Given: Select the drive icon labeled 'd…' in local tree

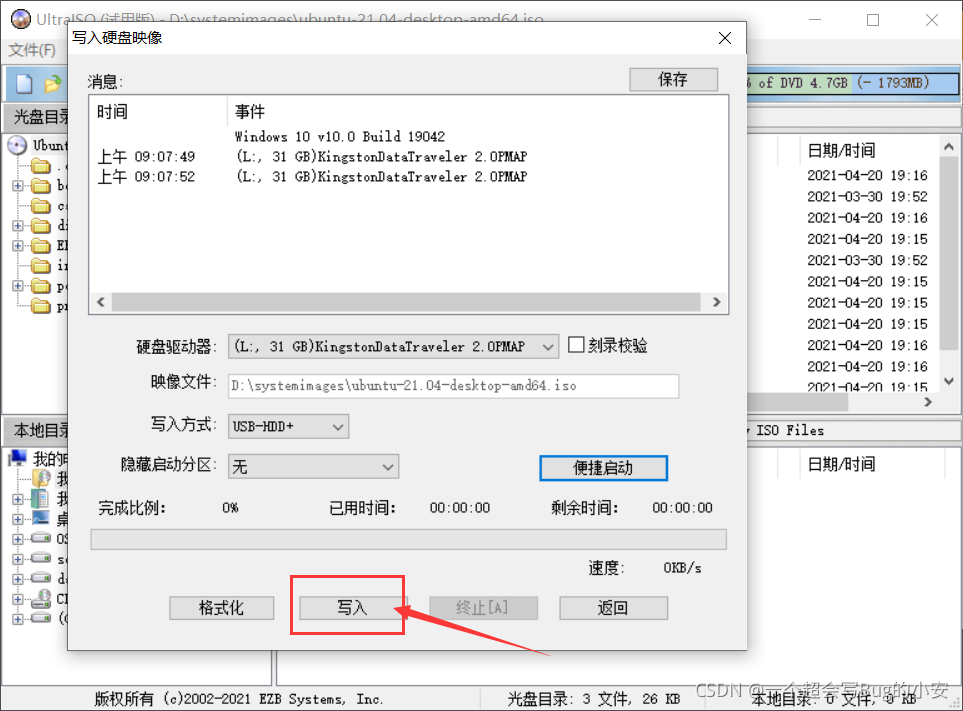Looking at the screenshot, I should pyautogui.click(x=41, y=578).
